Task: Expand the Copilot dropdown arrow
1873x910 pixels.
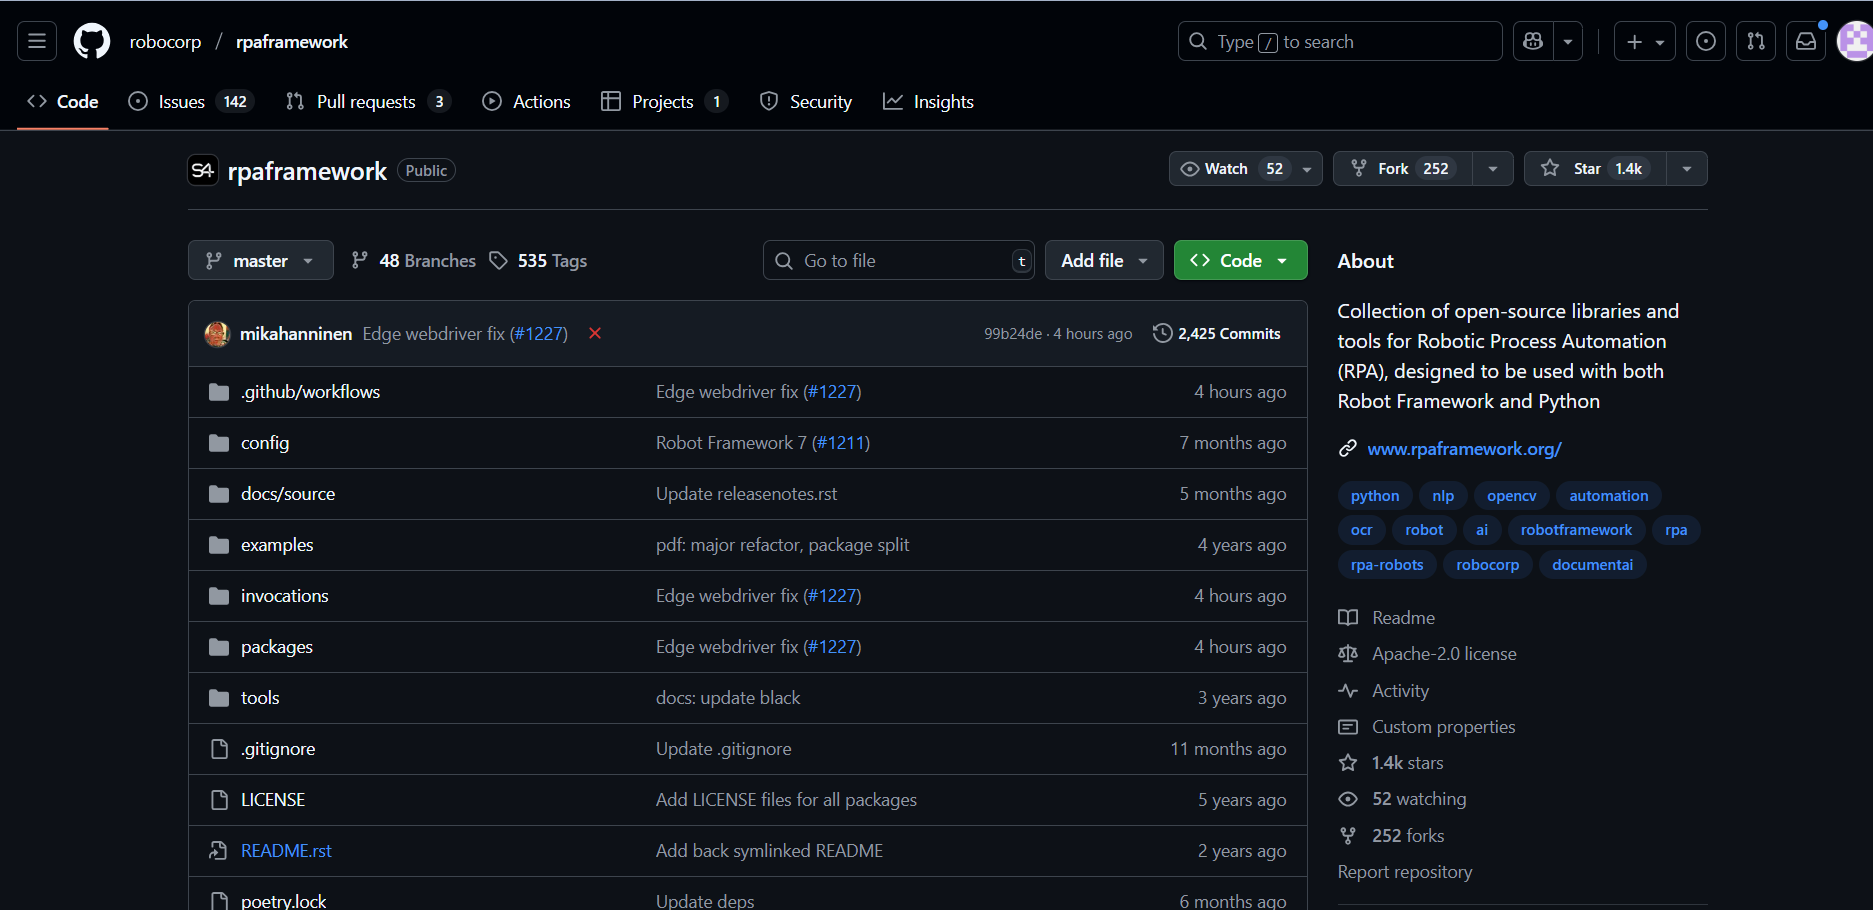Action: (1568, 41)
